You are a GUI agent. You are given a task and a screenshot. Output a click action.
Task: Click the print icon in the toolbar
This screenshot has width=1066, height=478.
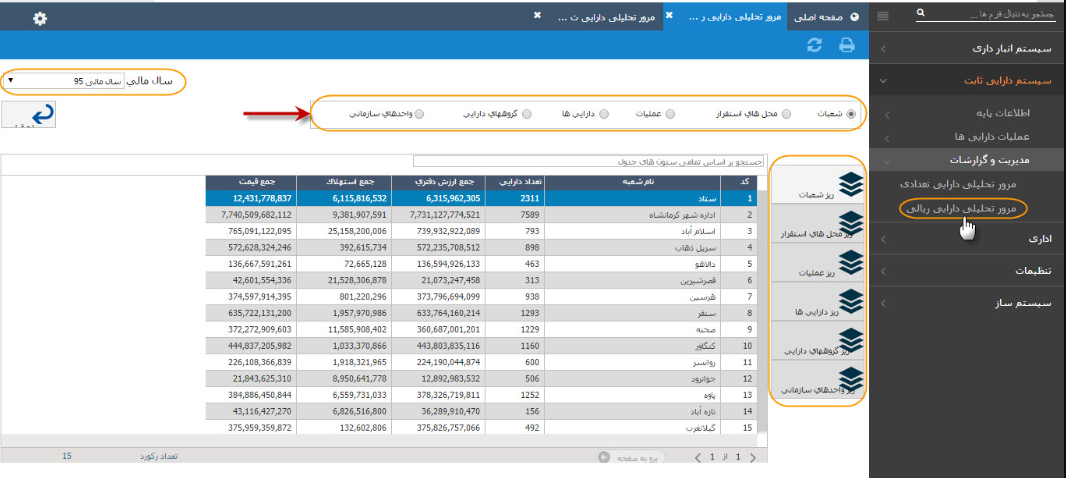click(846, 45)
